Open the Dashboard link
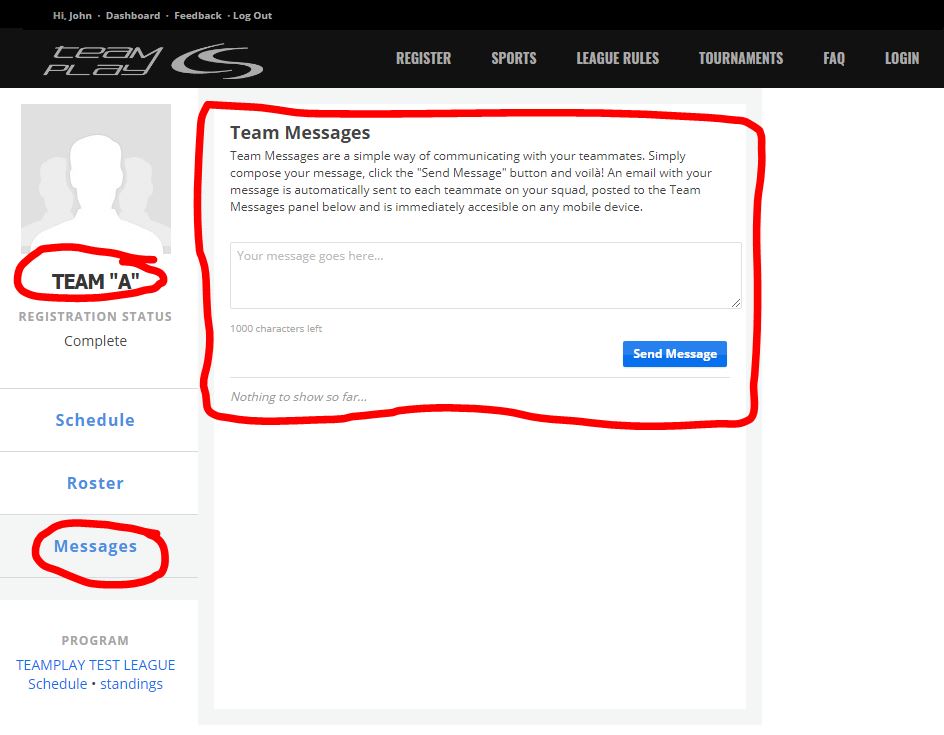The image size is (944, 735). point(132,16)
